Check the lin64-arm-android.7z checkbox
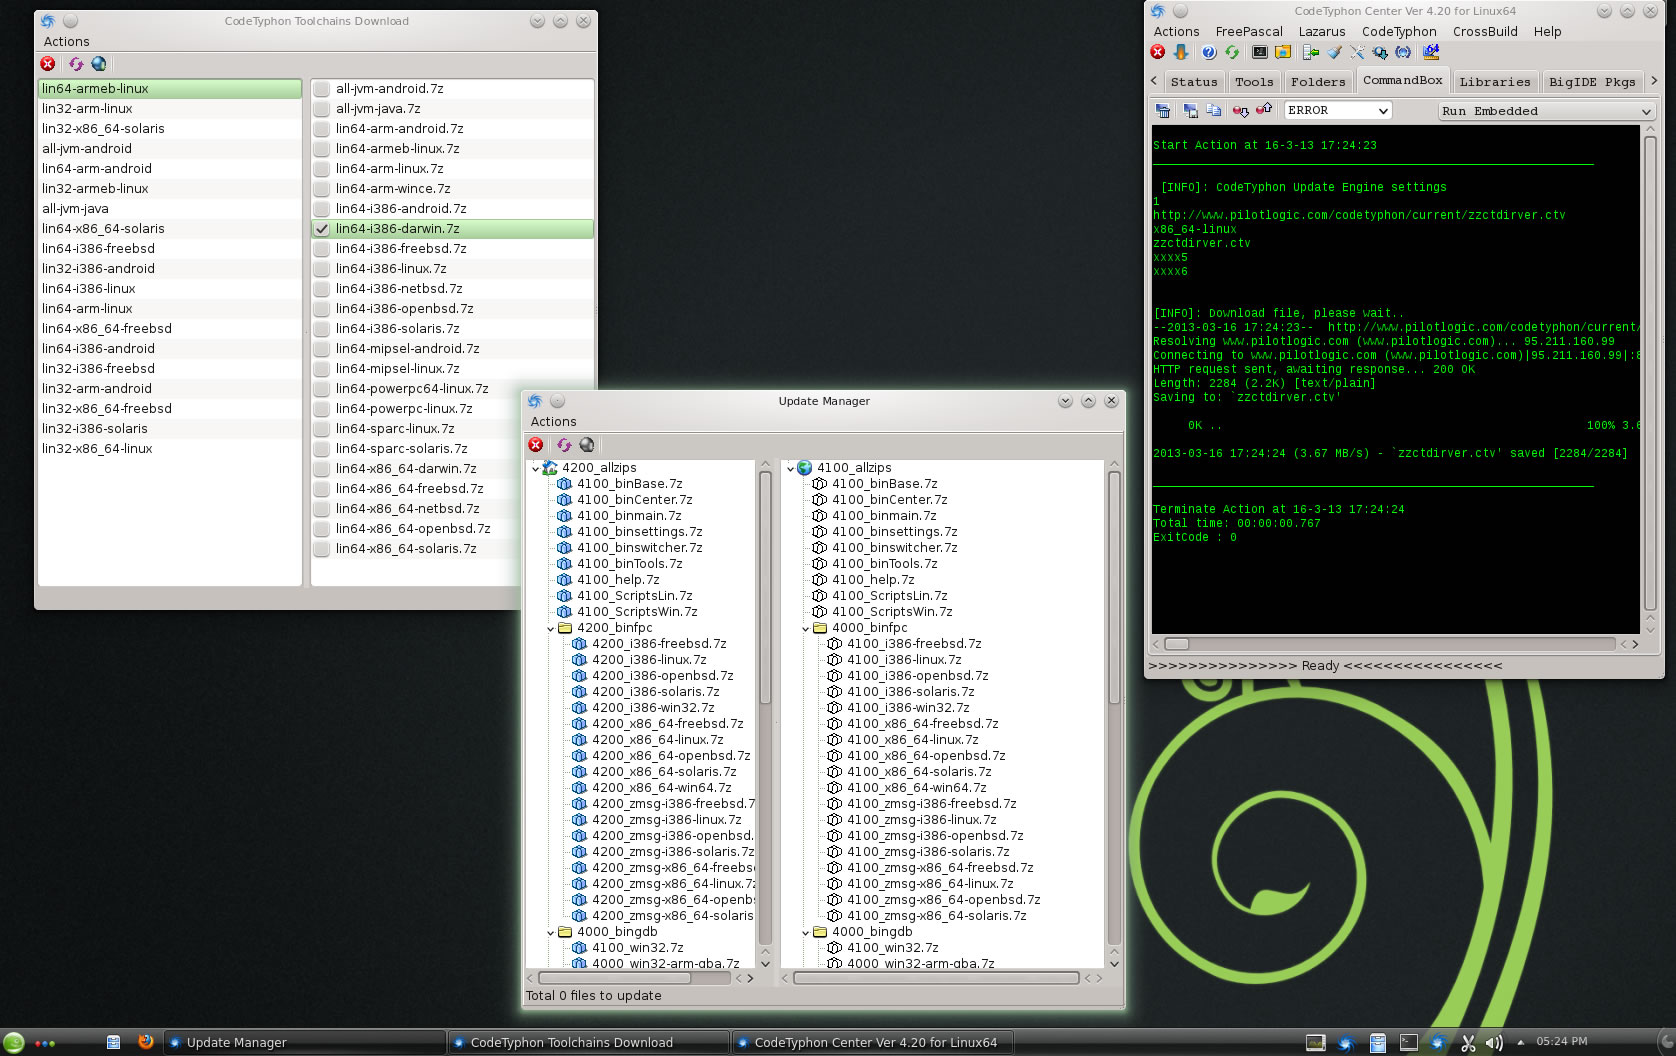1676x1056 pixels. [x=322, y=129]
